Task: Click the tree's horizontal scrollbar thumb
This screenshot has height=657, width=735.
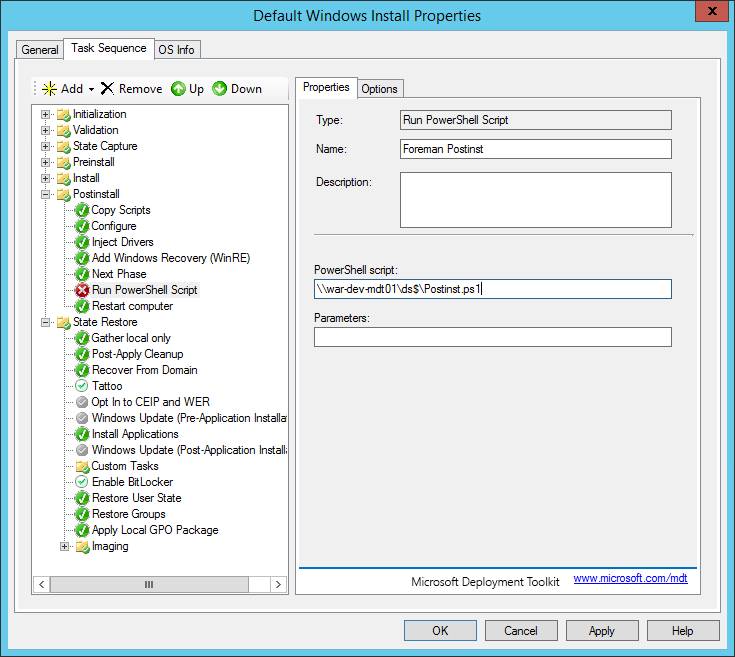Action: click(149, 584)
